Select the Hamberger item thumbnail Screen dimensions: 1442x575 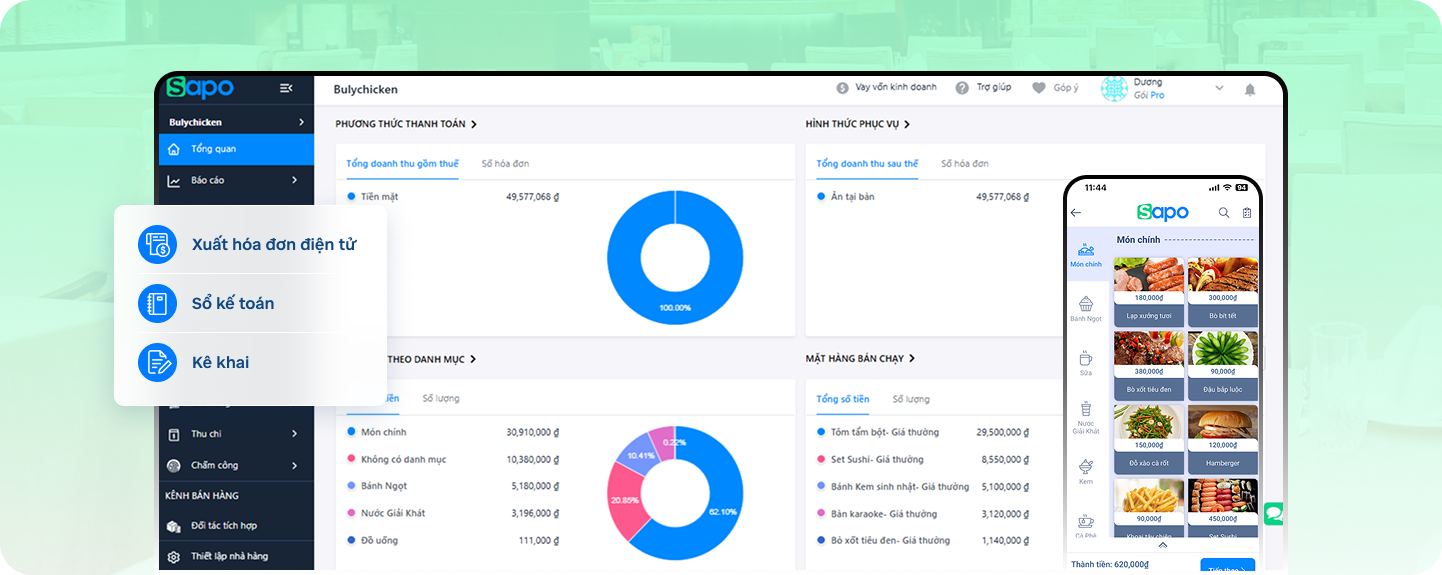pyautogui.click(x=1222, y=427)
